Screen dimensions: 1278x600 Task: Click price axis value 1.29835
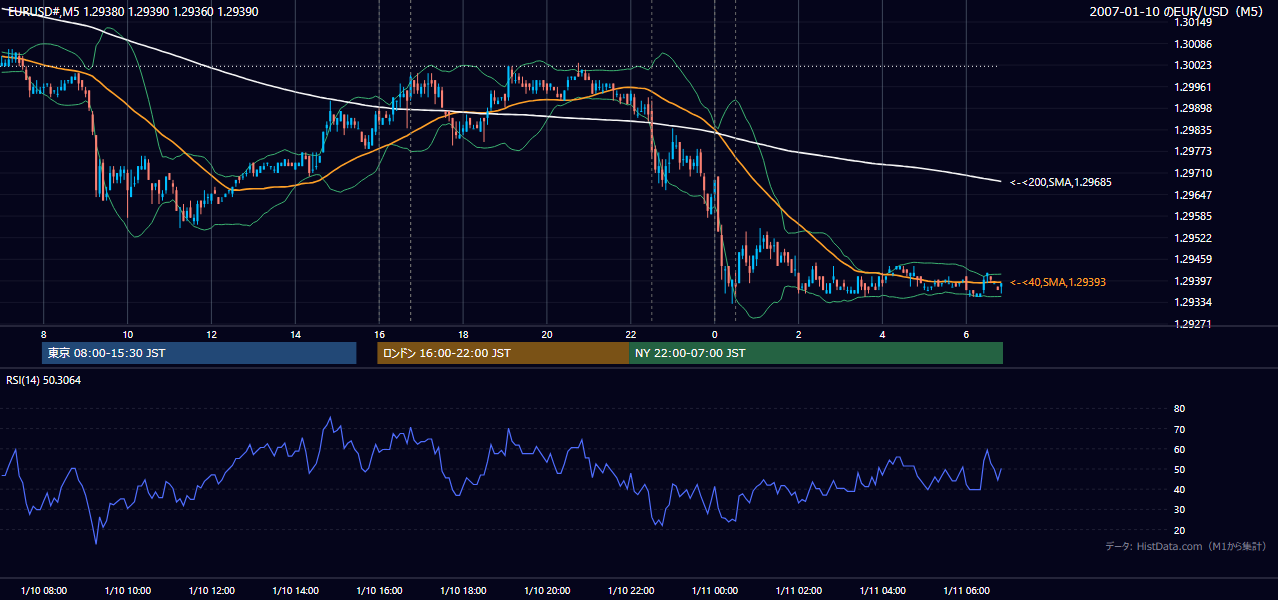1195,130
